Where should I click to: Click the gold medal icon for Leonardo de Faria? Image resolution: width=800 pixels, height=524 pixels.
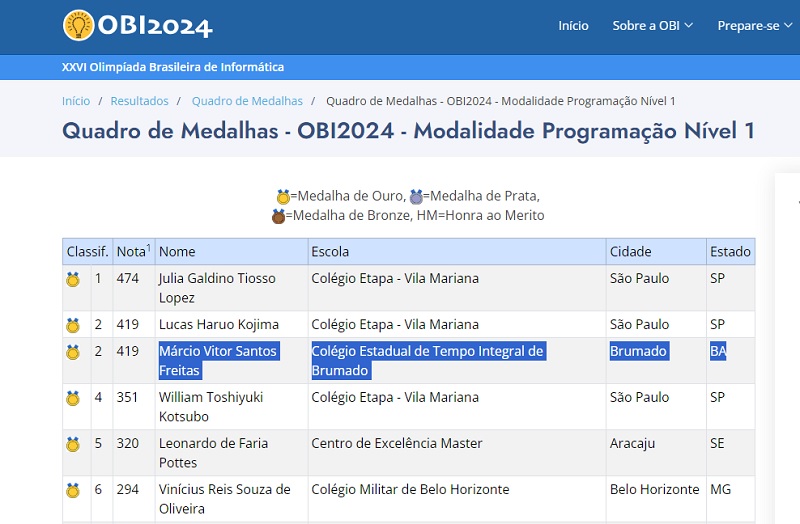[73, 444]
